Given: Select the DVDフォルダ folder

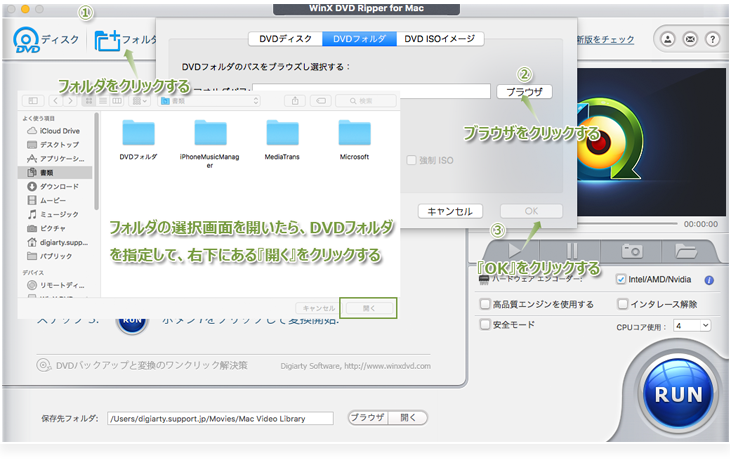Looking at the screenshot, I should click(x=138, y=140).
